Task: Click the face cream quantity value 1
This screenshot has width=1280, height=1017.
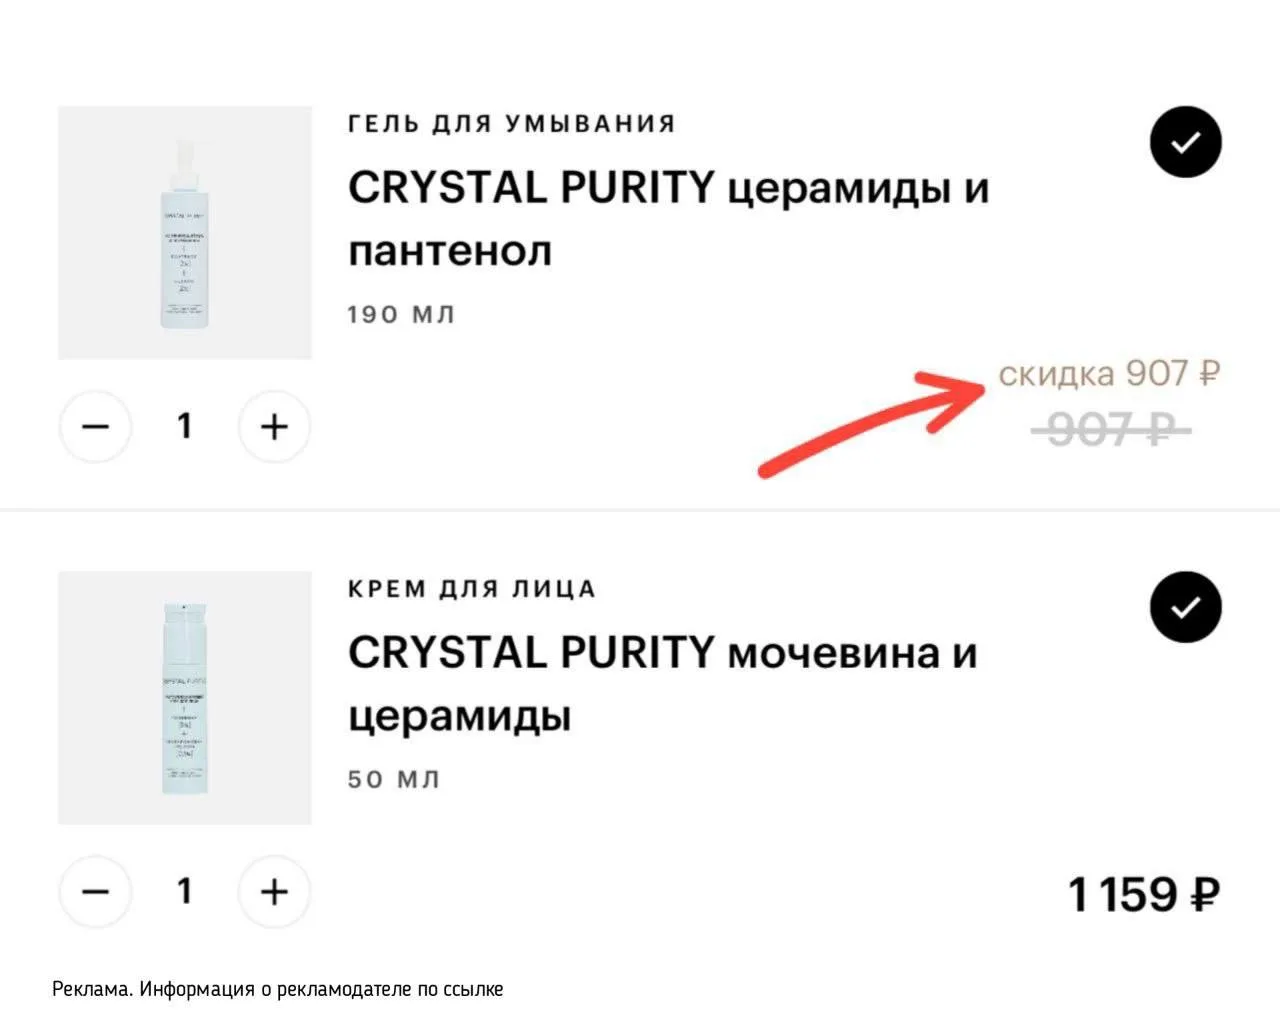Action: point(184,891)
